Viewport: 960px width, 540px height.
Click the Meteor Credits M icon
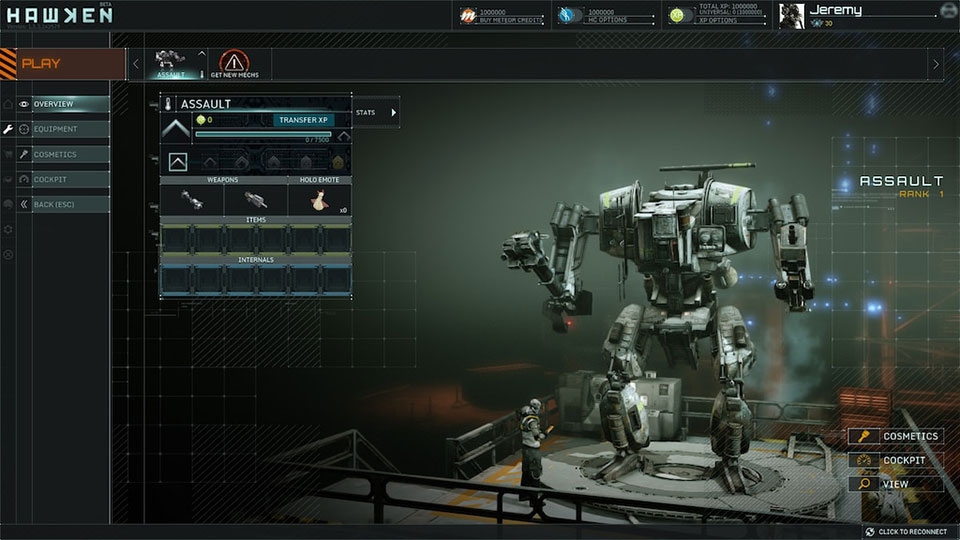468,16
